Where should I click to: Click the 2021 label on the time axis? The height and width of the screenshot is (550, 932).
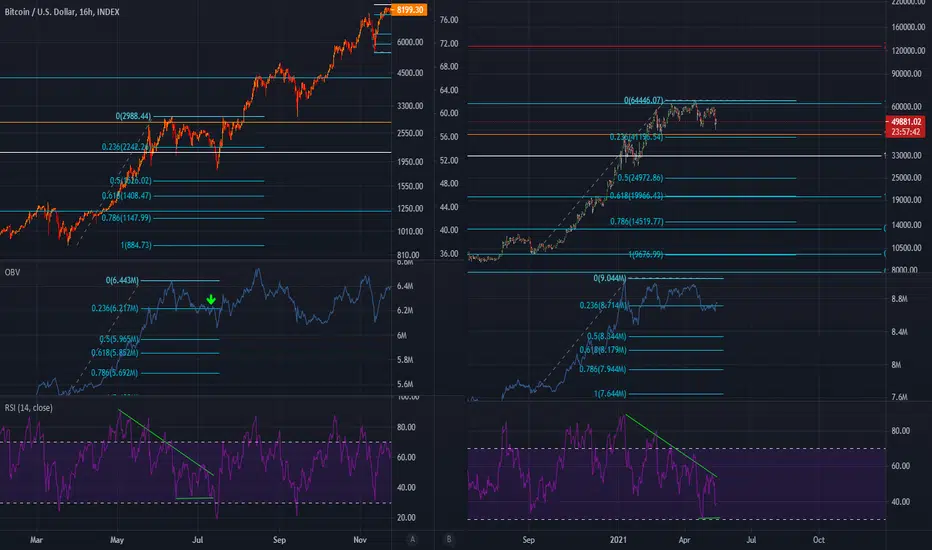[x=619, y=540]
